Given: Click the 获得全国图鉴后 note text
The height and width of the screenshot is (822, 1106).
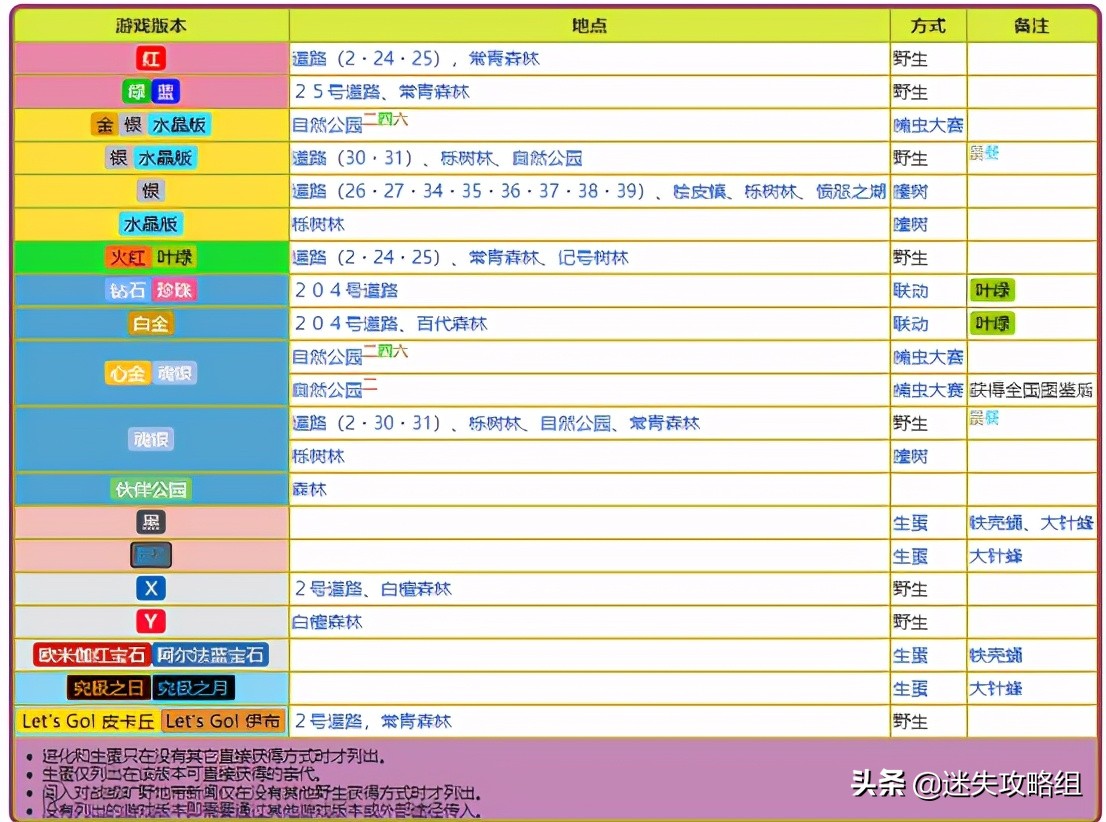Looking at the screenshot, I should pyautogui.click(x=1031, y=389).
